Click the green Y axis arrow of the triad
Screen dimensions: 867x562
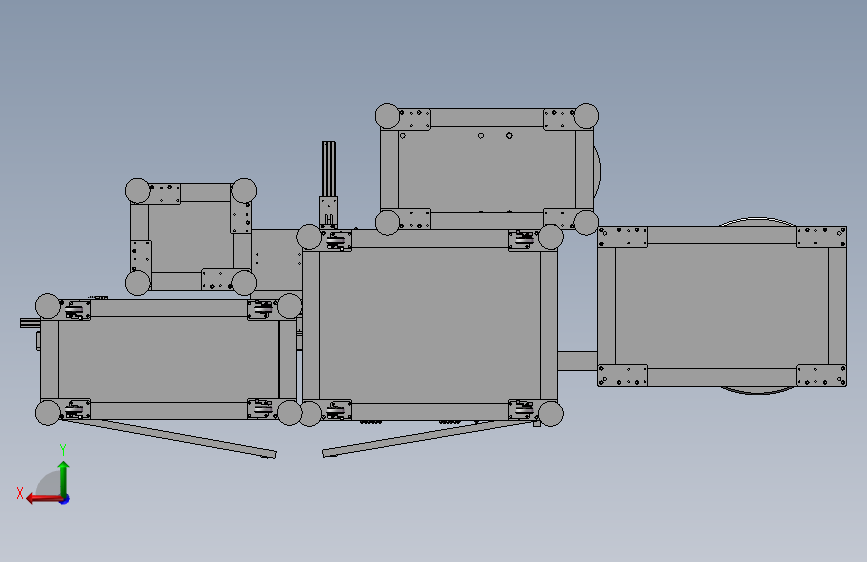pyautogui.click(x=64, y=478)
